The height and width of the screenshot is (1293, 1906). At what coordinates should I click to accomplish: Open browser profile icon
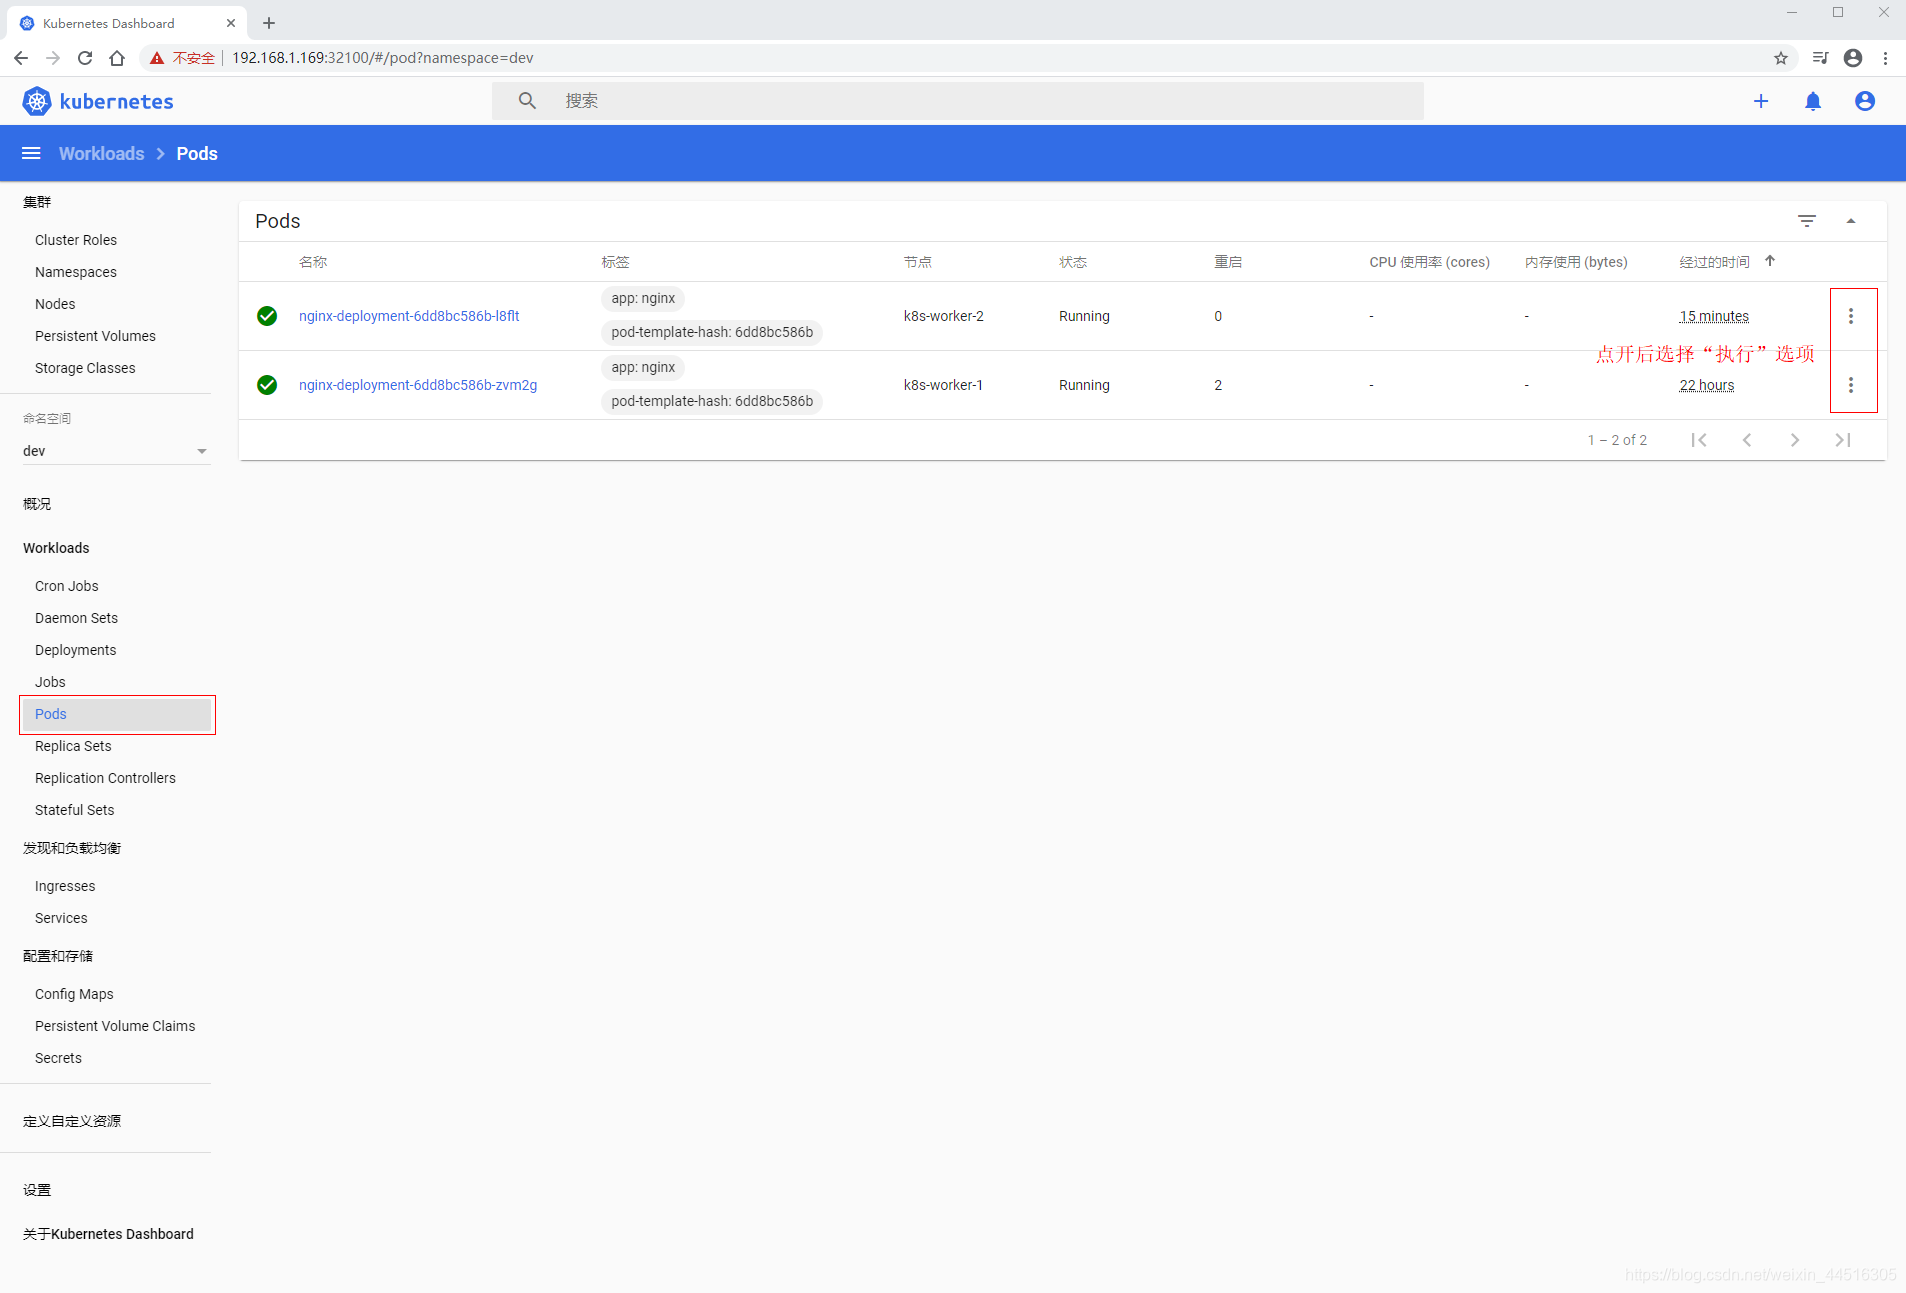1853,58
